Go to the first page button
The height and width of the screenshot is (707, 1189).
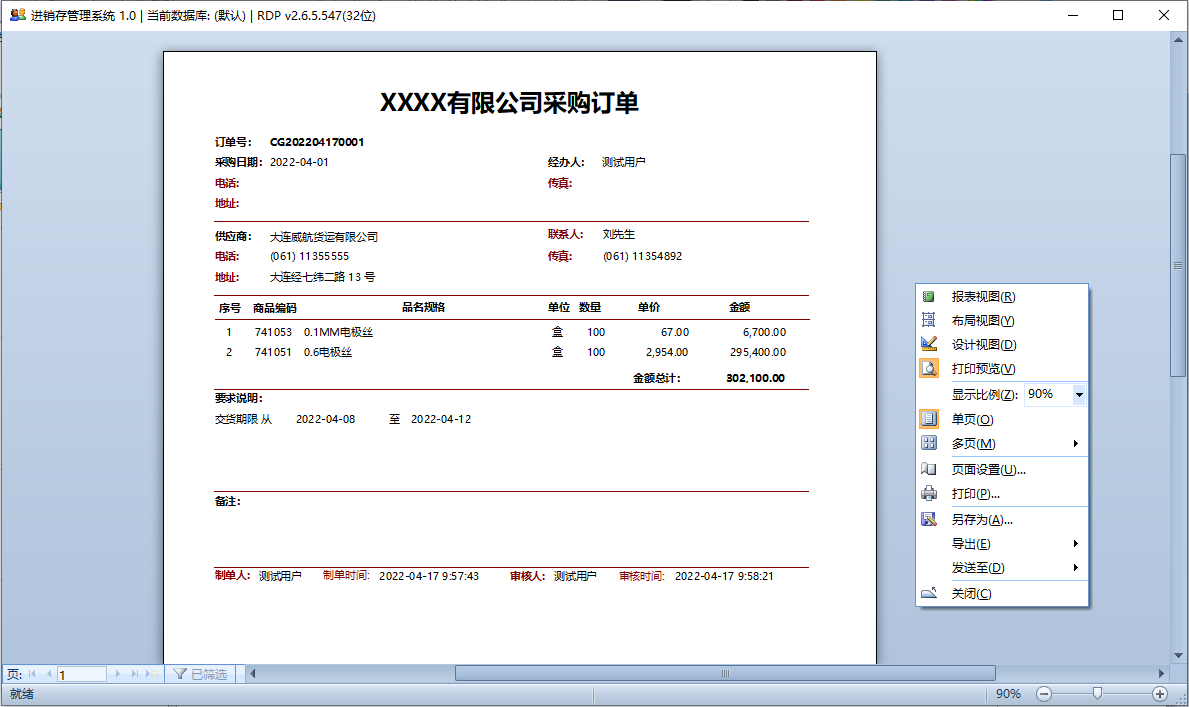click(x=32, y=674)
